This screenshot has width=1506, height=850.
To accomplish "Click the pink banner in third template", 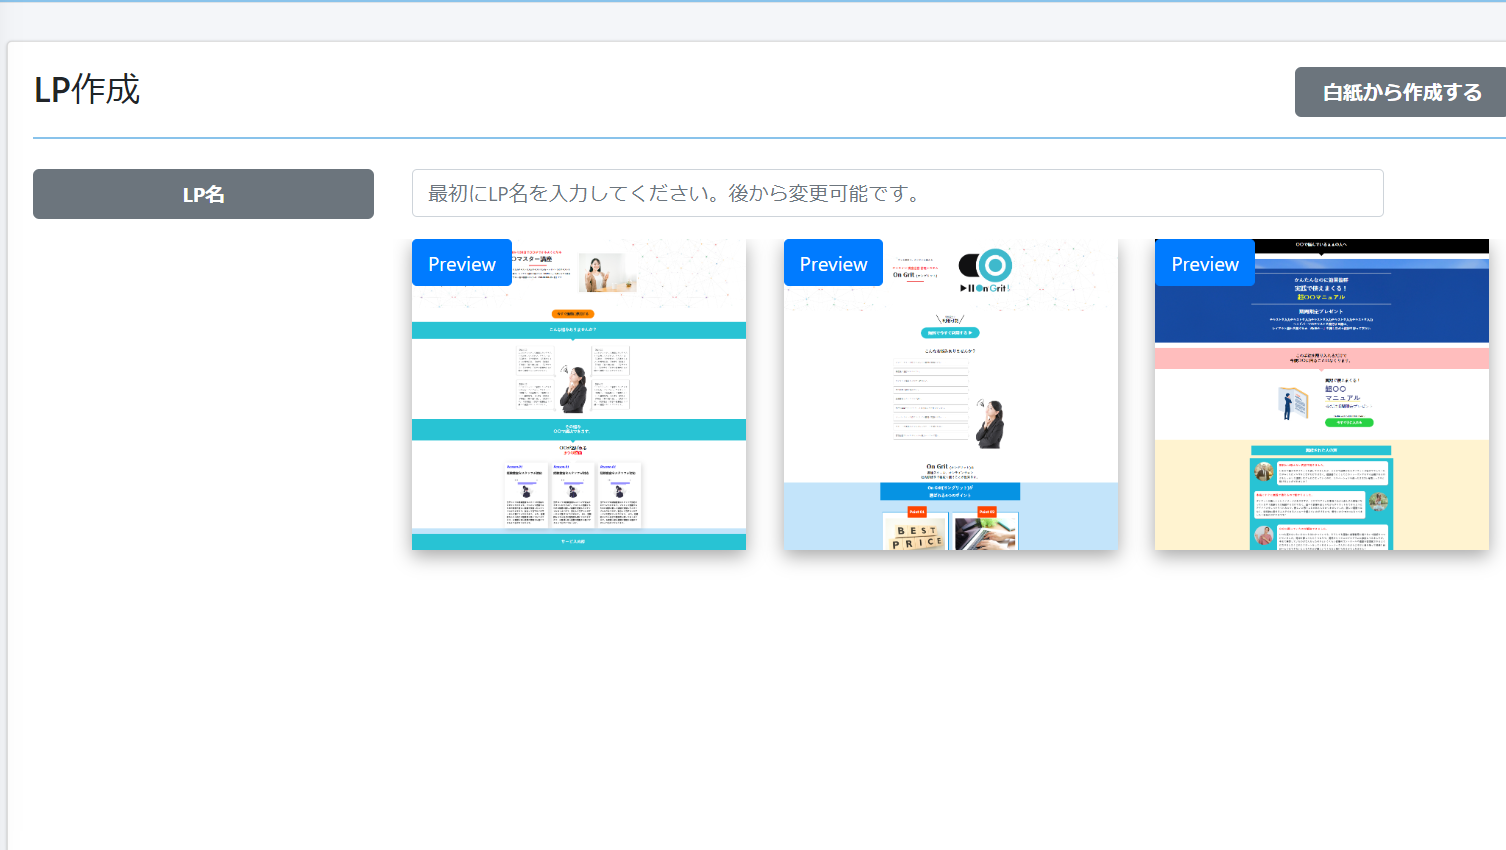I will tap(1321, 358).
